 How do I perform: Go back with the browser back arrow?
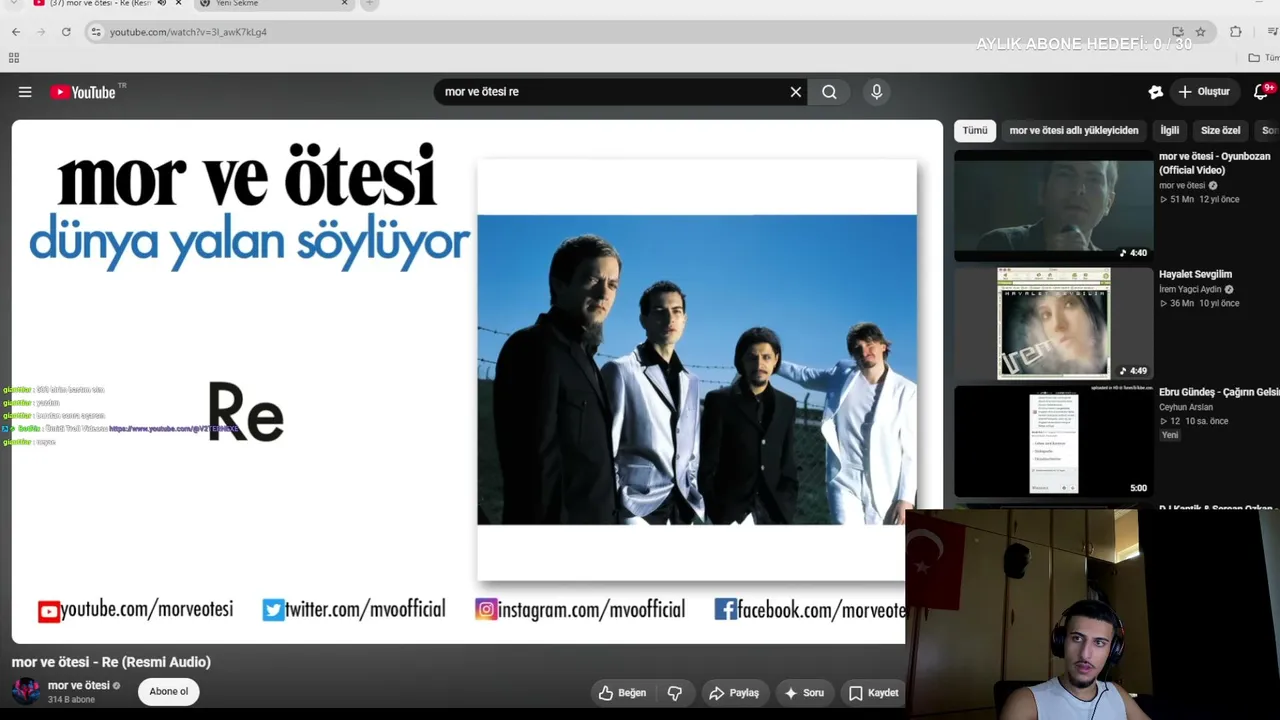coord(16,32)
